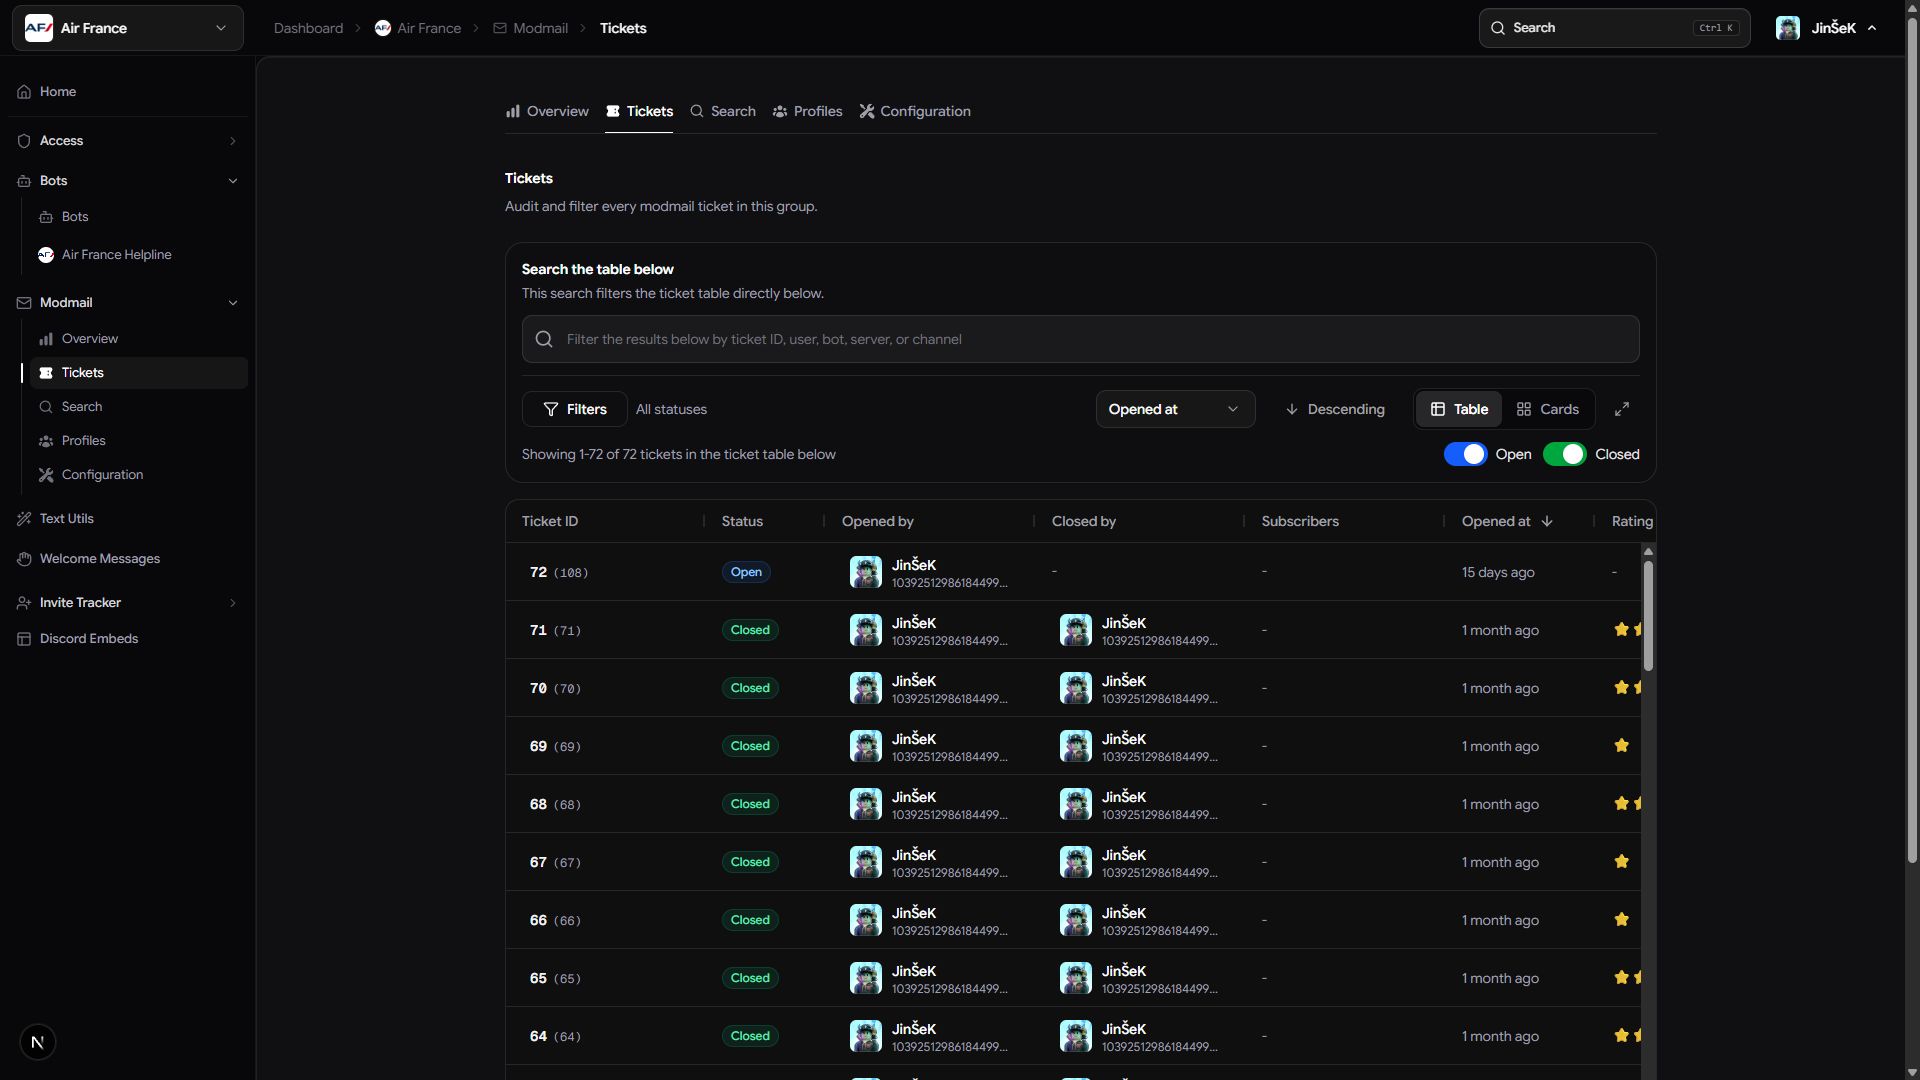Screen dimensions: 1920x1080
Task: Click the Opened at column sort arrow
Action: point(1547,521)
